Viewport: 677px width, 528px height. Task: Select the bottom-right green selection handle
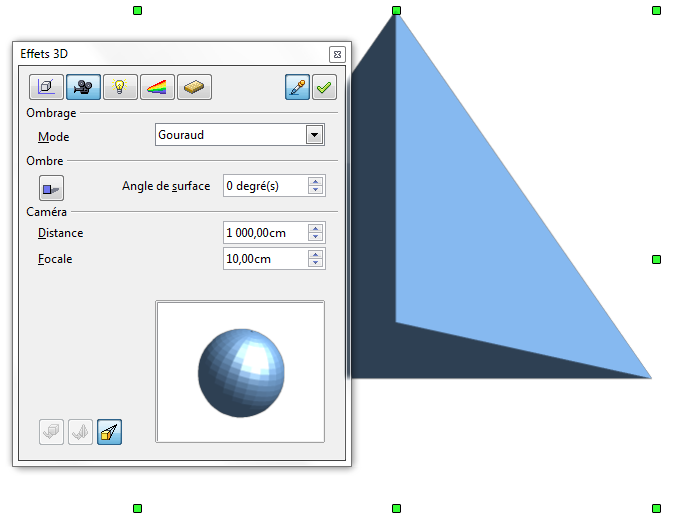tap(656, 508)
